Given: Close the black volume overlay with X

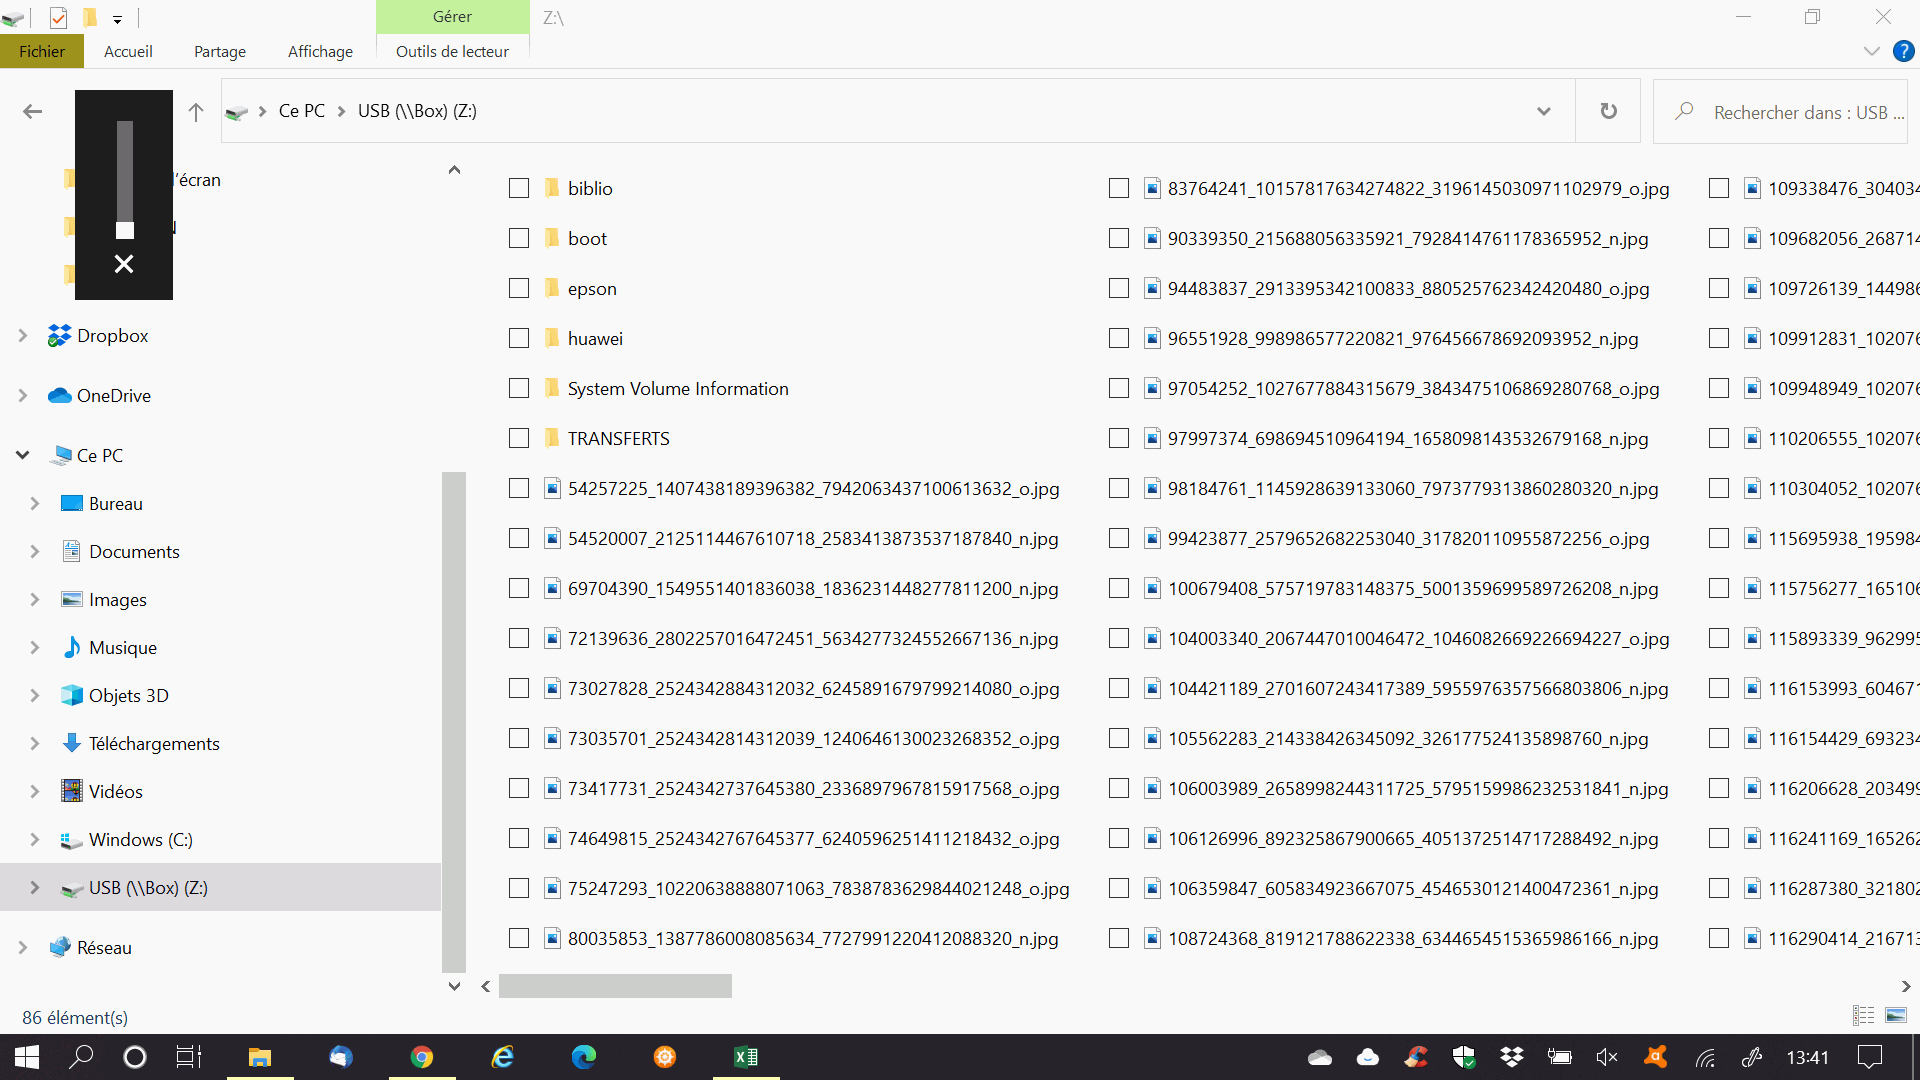Looking at the screenshot, I should tap(124, 264).
